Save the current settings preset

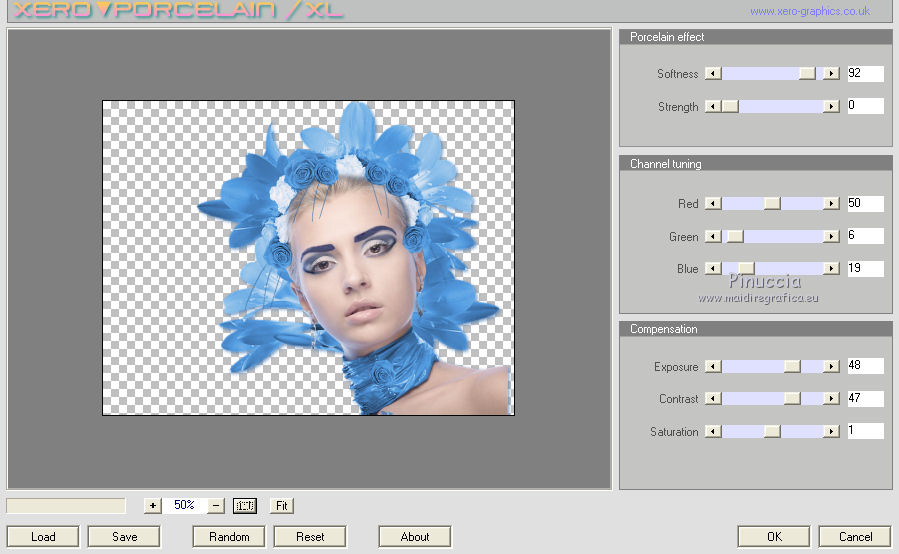pyautogui.click(x=124, y=537)
